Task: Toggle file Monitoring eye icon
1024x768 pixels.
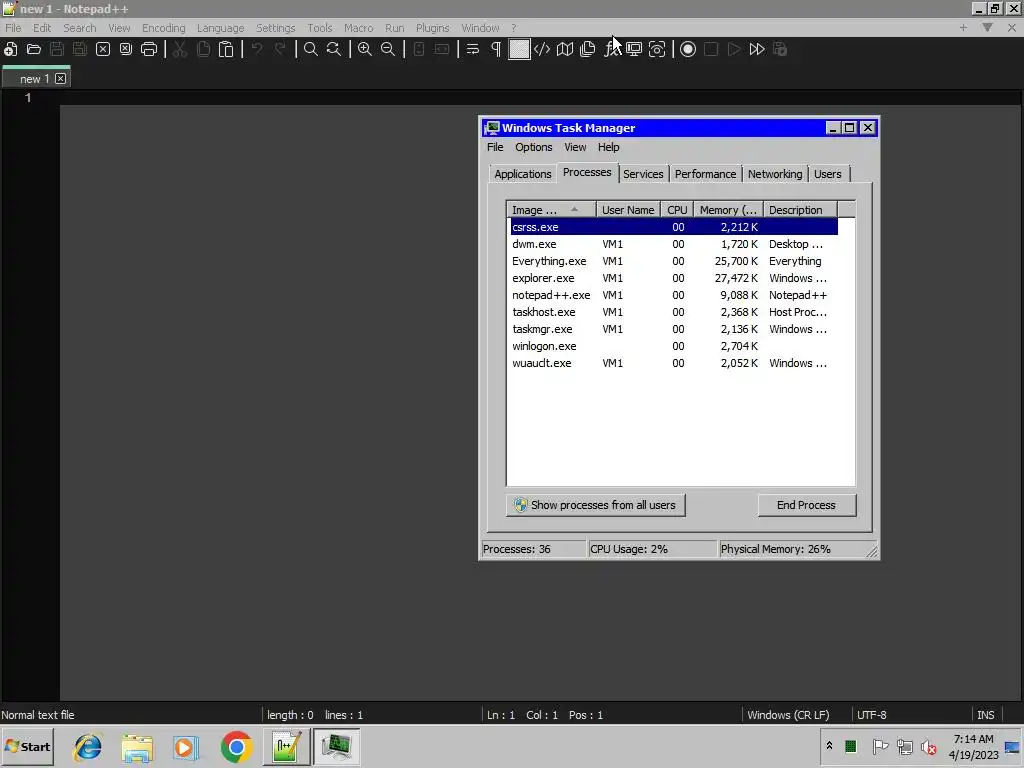Action: 657,49
